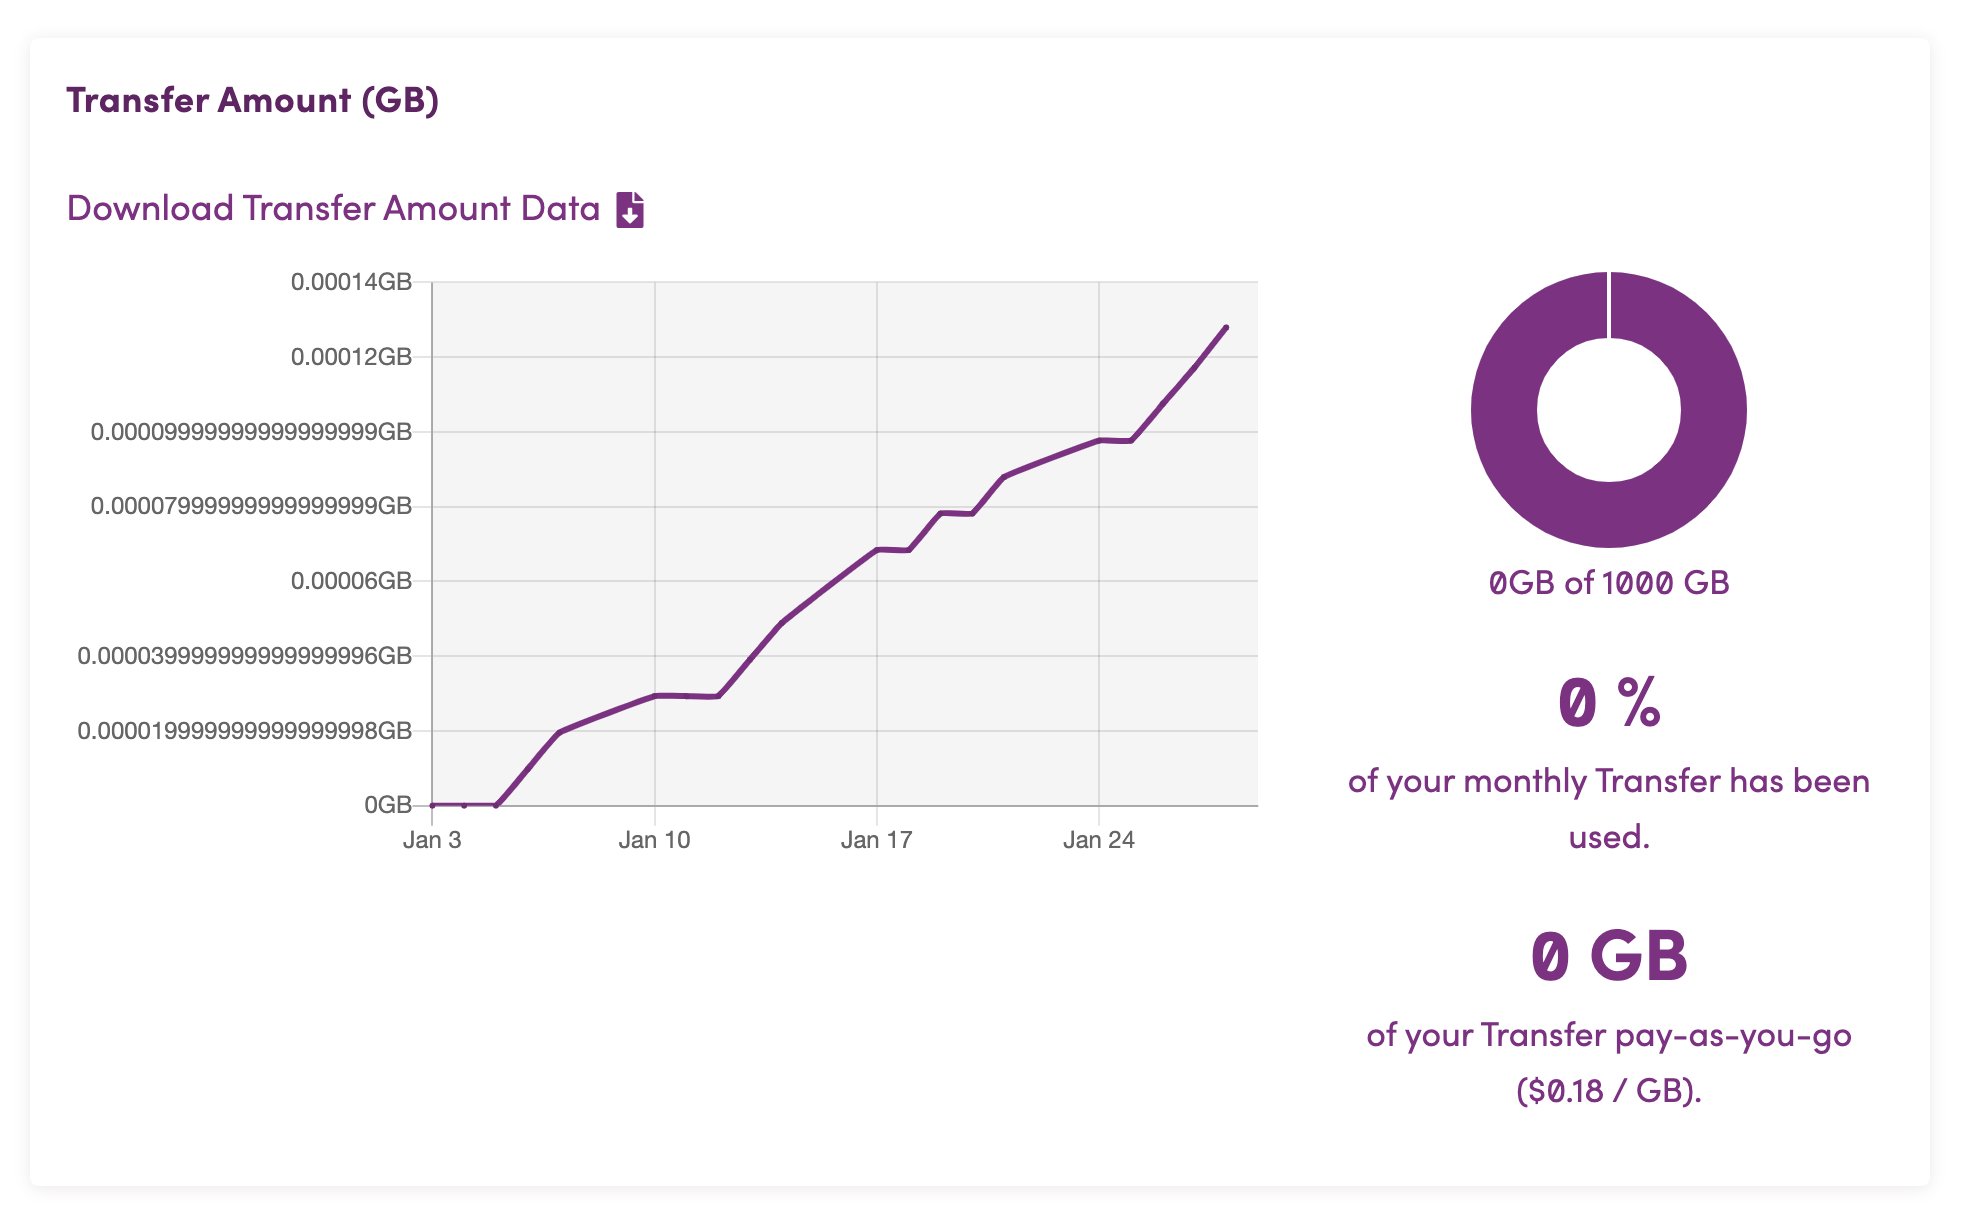Click the 0 % usage figure
Viewport: 1964px width, 1220px height.
coord(1608,702)
